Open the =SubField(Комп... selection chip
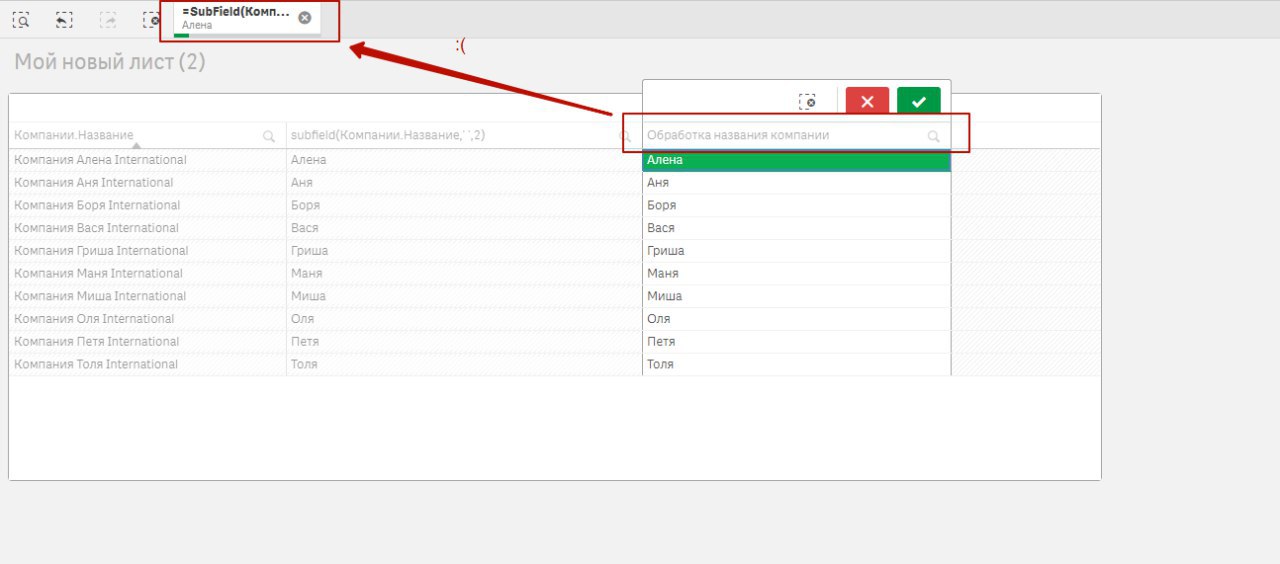The width and height of the screenshot is (1280, 564). (x=236, y=18)
